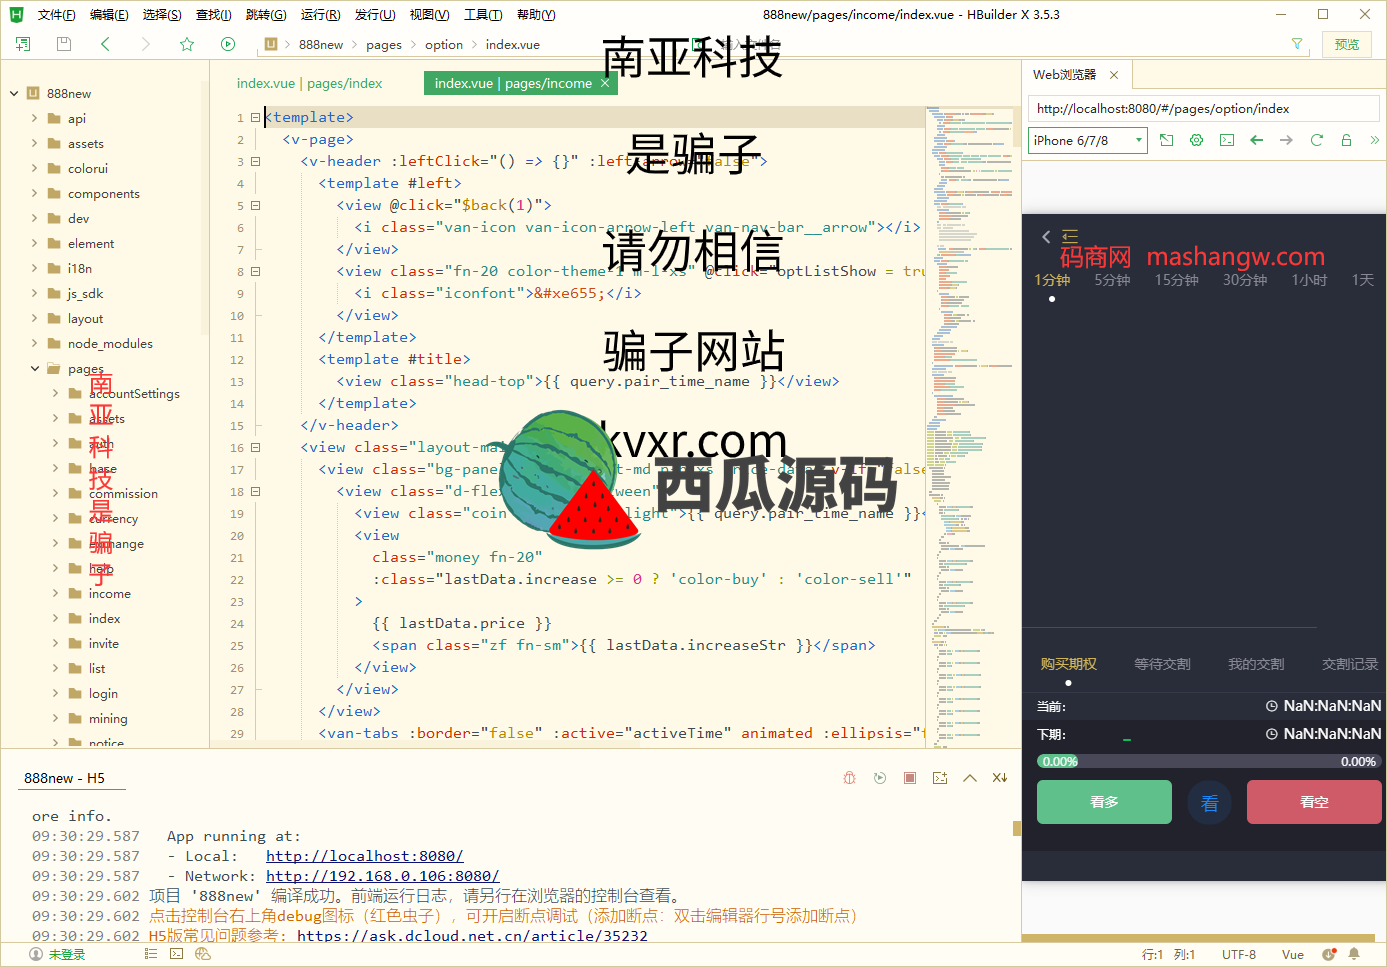Stop the running 888new - H5 process
1387x967 pixels.
(x=910, y=778)
